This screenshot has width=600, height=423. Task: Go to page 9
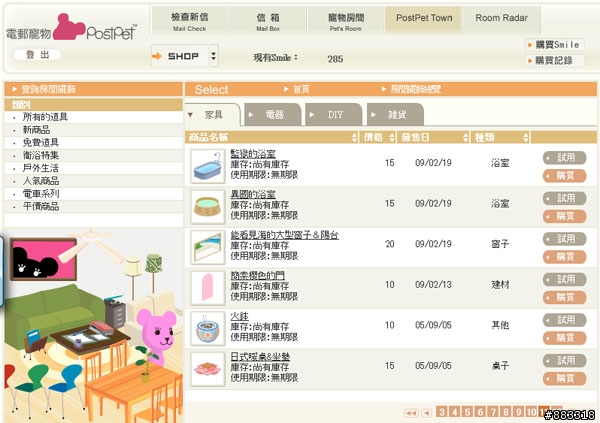[x=518, y=412]
